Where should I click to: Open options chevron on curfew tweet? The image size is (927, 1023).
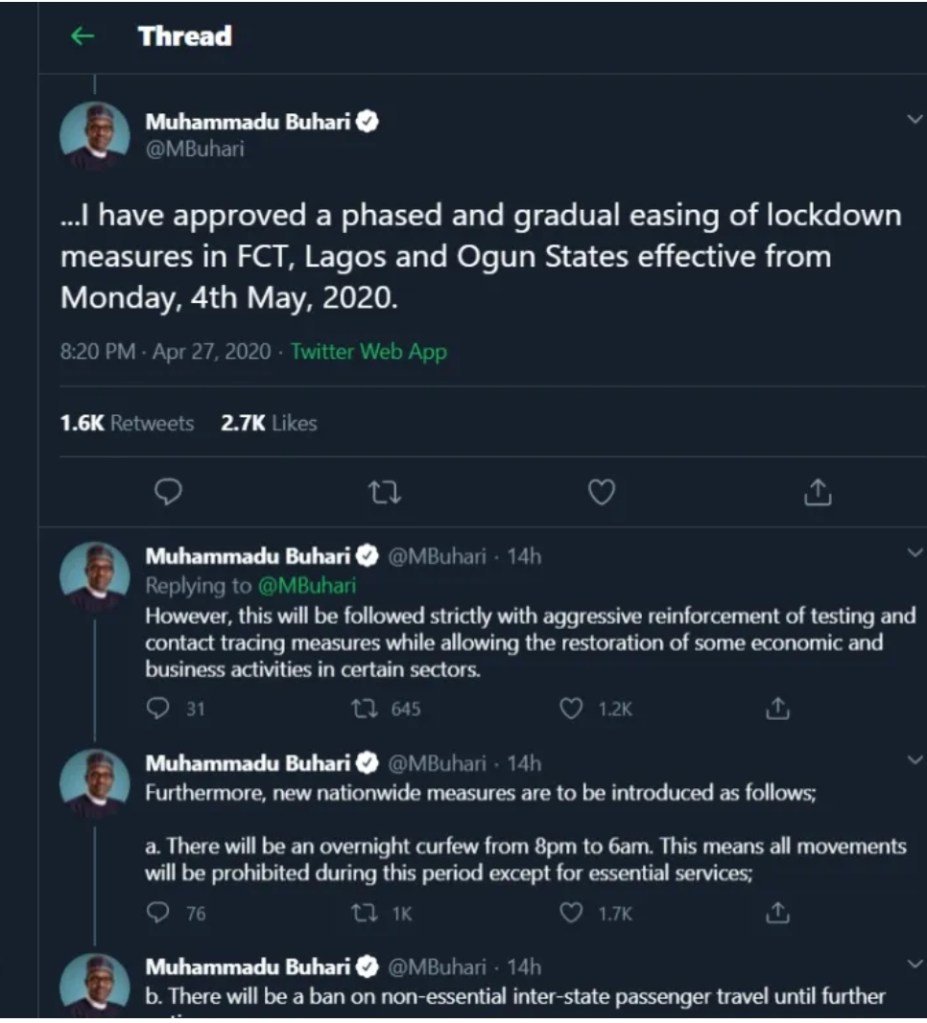click(914, 760)
